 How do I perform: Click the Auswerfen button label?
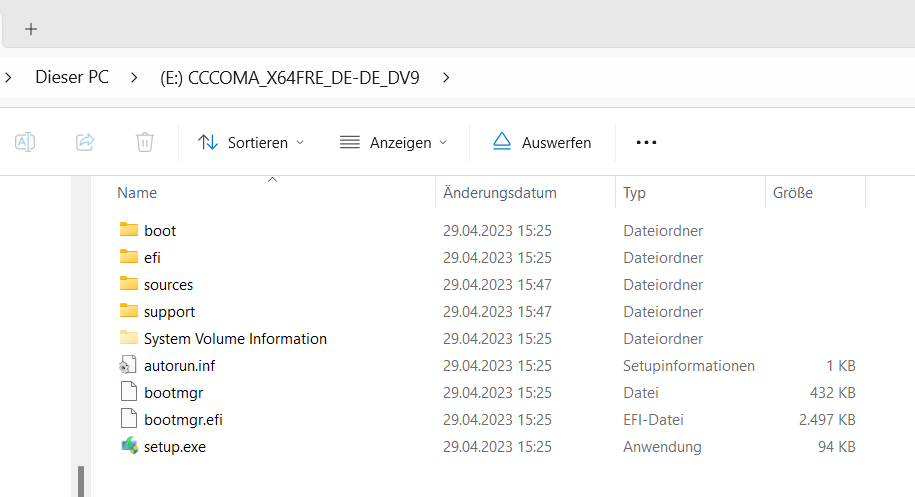click(556, 143)
